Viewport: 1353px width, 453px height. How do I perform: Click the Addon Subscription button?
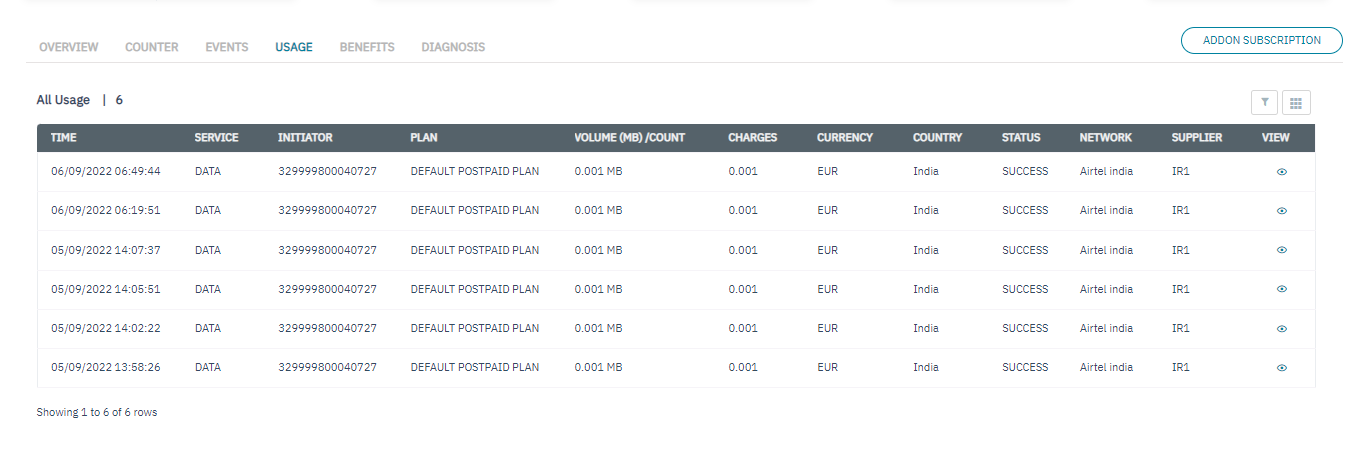pyautogui.click(x=1261, y=41)
